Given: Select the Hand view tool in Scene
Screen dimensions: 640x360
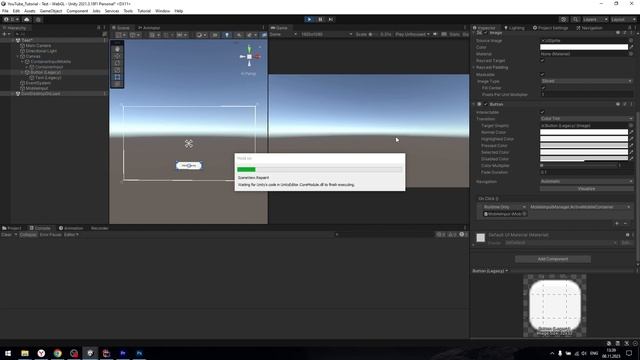Looking at the screenshot, I should coord(118,49).
